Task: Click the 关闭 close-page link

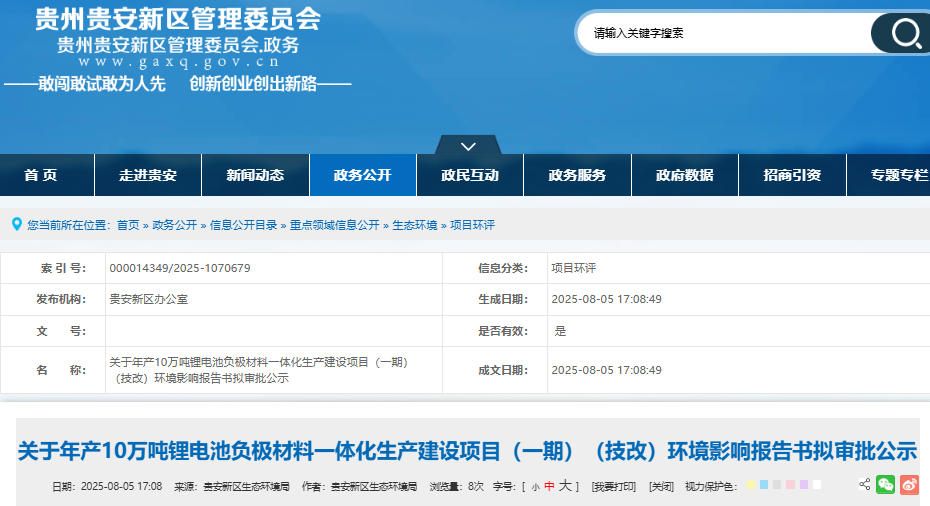Action: [x=661, y=487]
